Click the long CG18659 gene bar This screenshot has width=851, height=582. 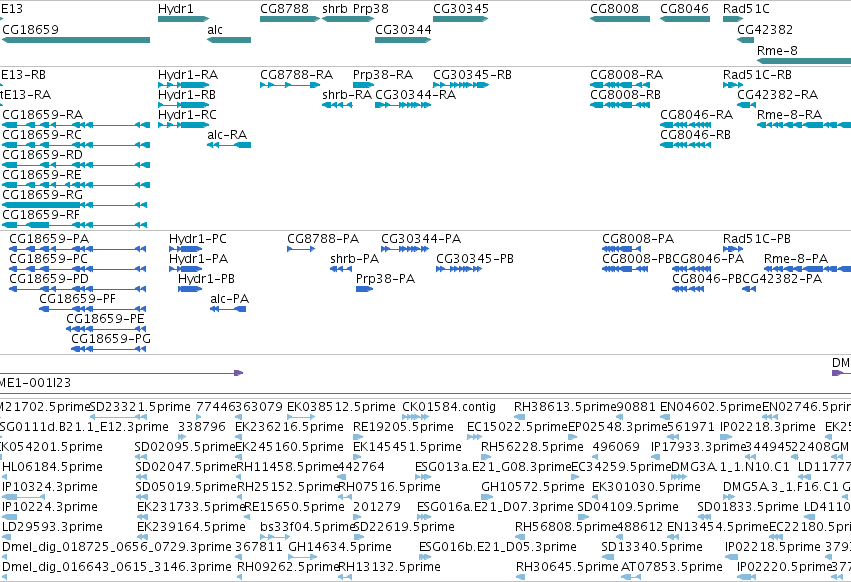(x=75, y=40)
